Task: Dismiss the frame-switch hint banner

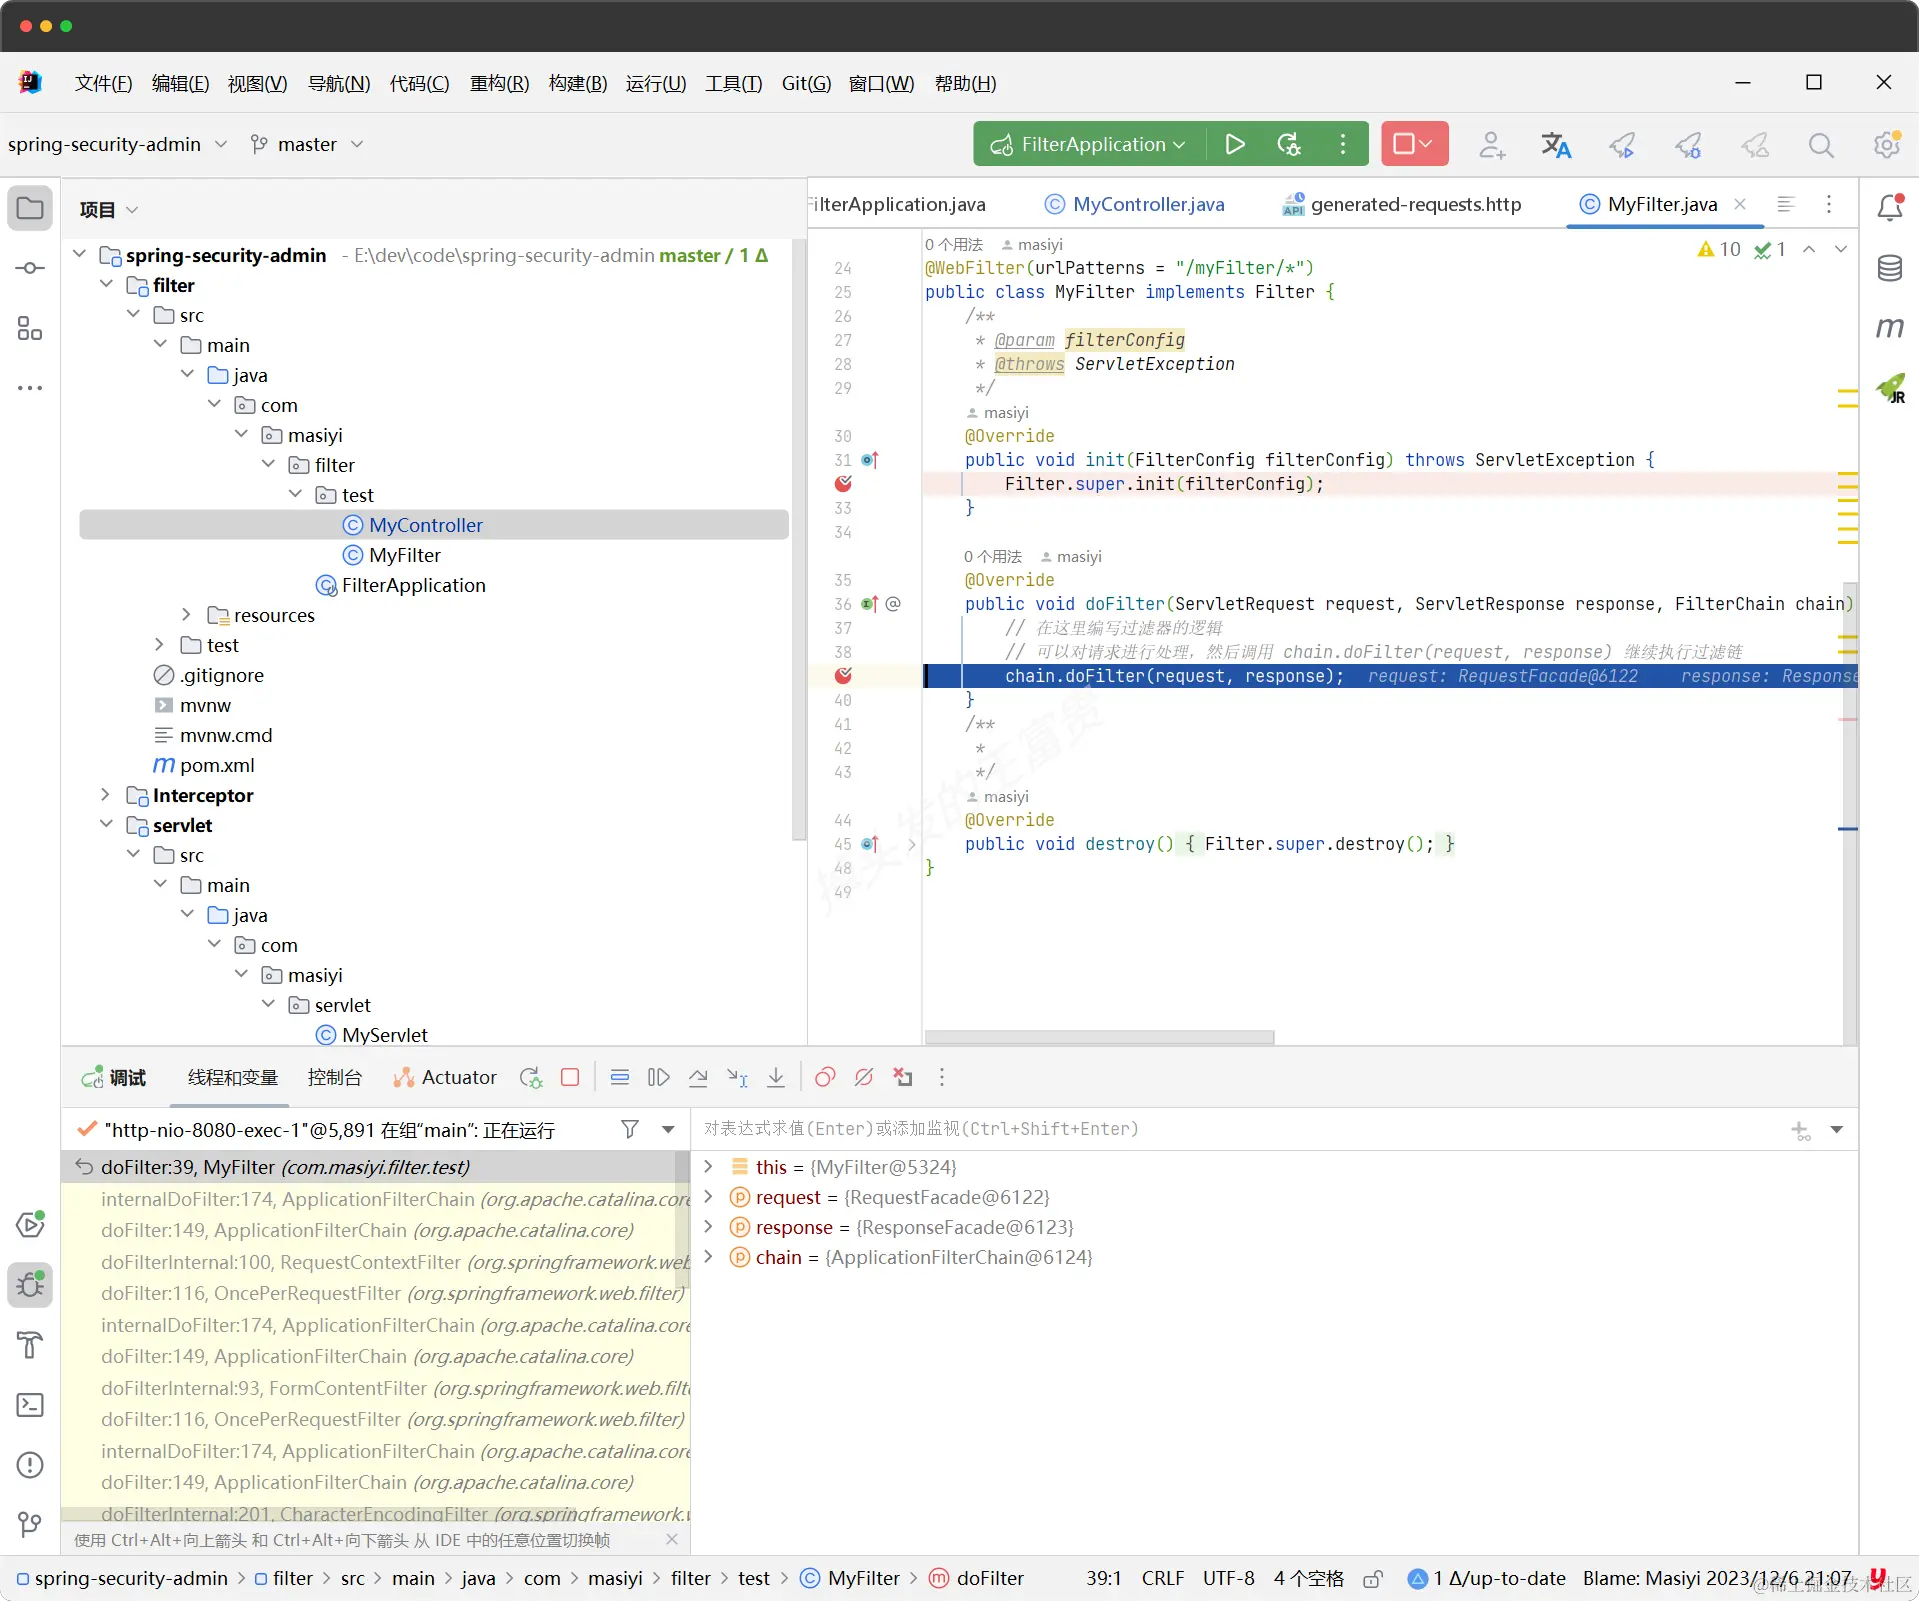Action: (x=672, y=1540)
